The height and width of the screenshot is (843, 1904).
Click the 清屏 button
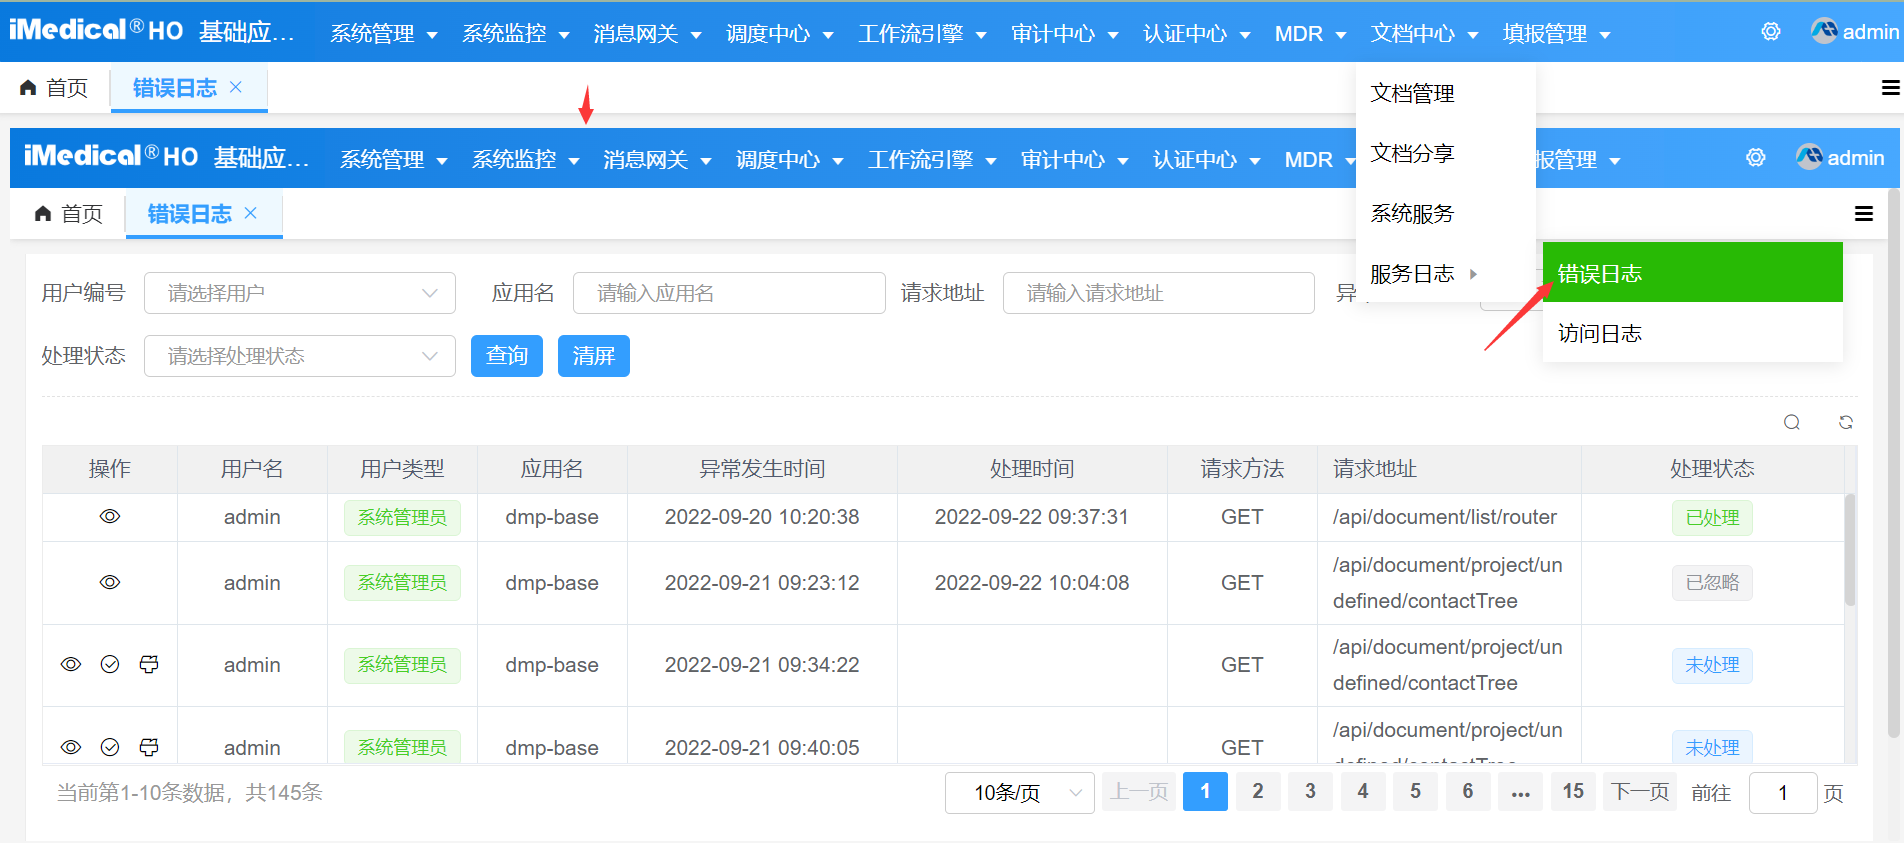(x=594, y=356)
